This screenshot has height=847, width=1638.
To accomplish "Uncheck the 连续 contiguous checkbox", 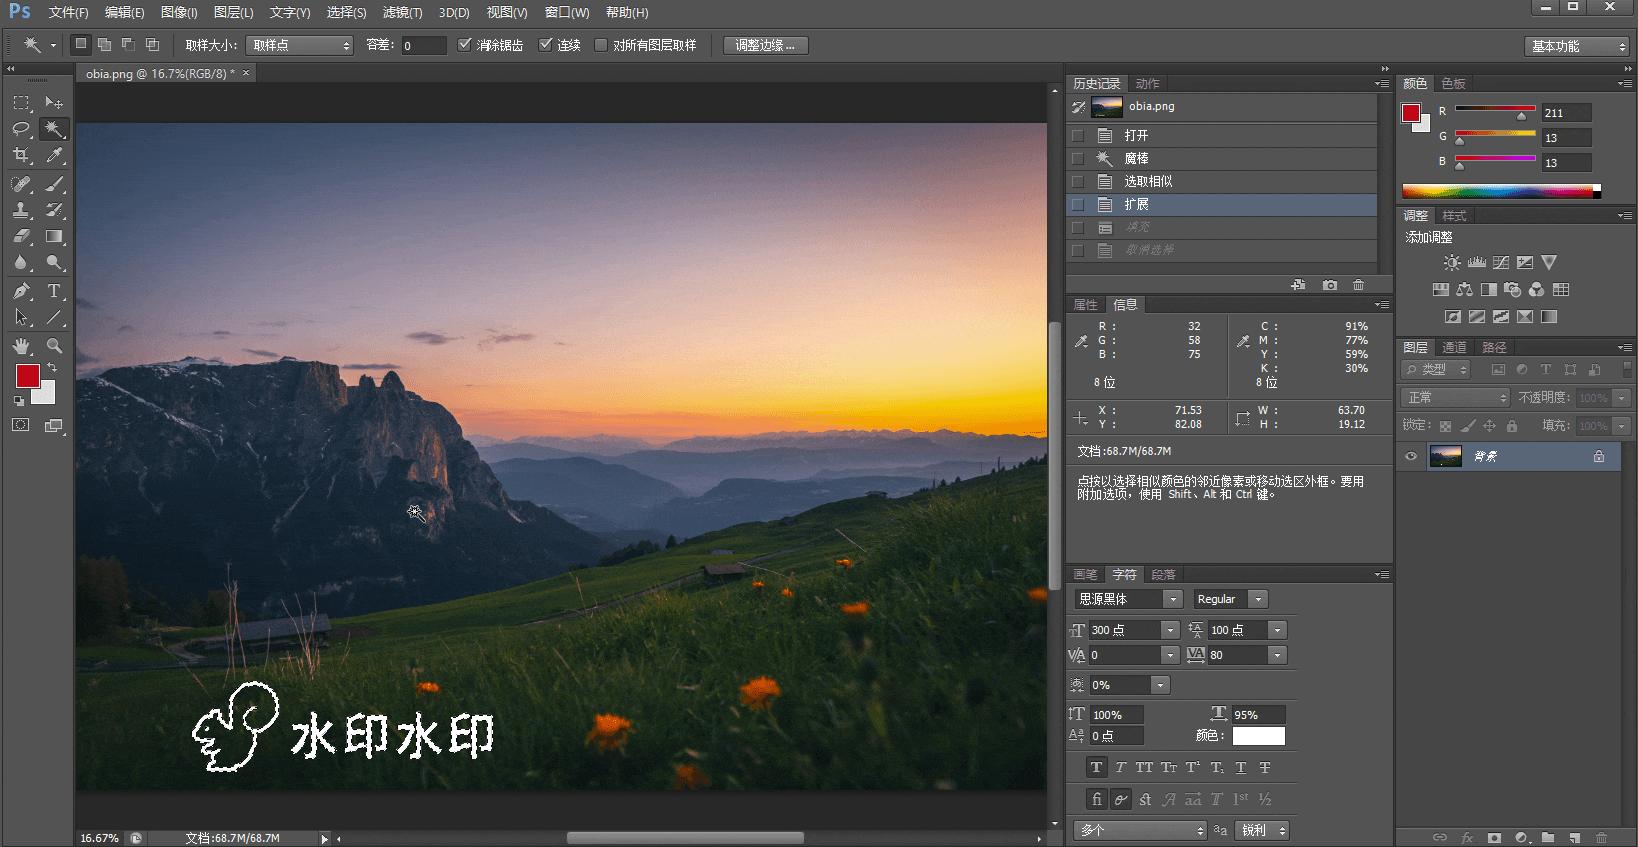I will pyautogui.click(x=546, y=45).
